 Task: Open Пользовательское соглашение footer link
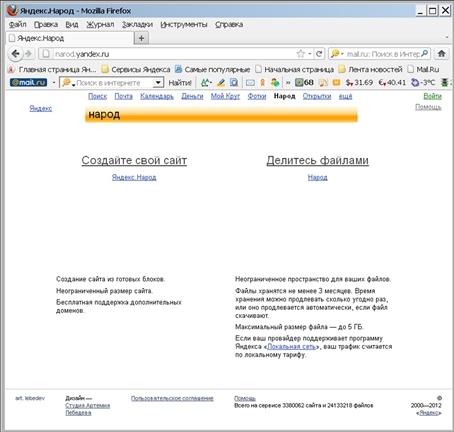point(172,398)
